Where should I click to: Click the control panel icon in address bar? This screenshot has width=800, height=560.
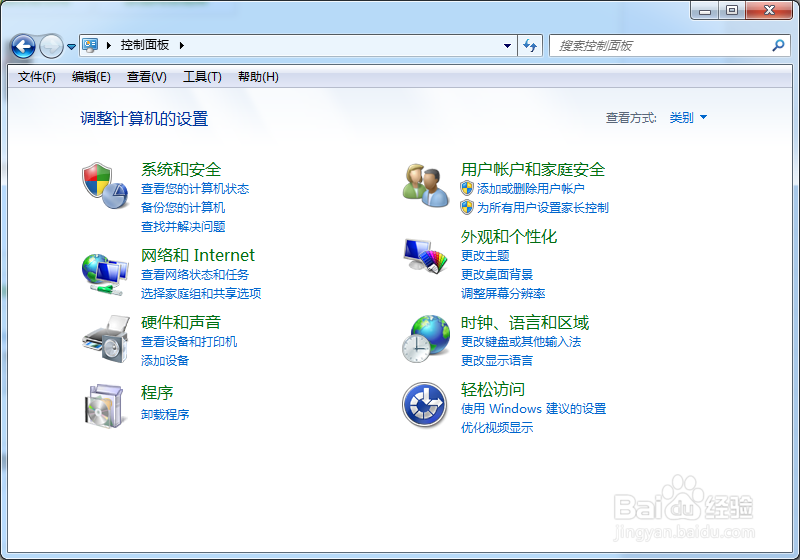pyautogui.click(x=90, y=45)
